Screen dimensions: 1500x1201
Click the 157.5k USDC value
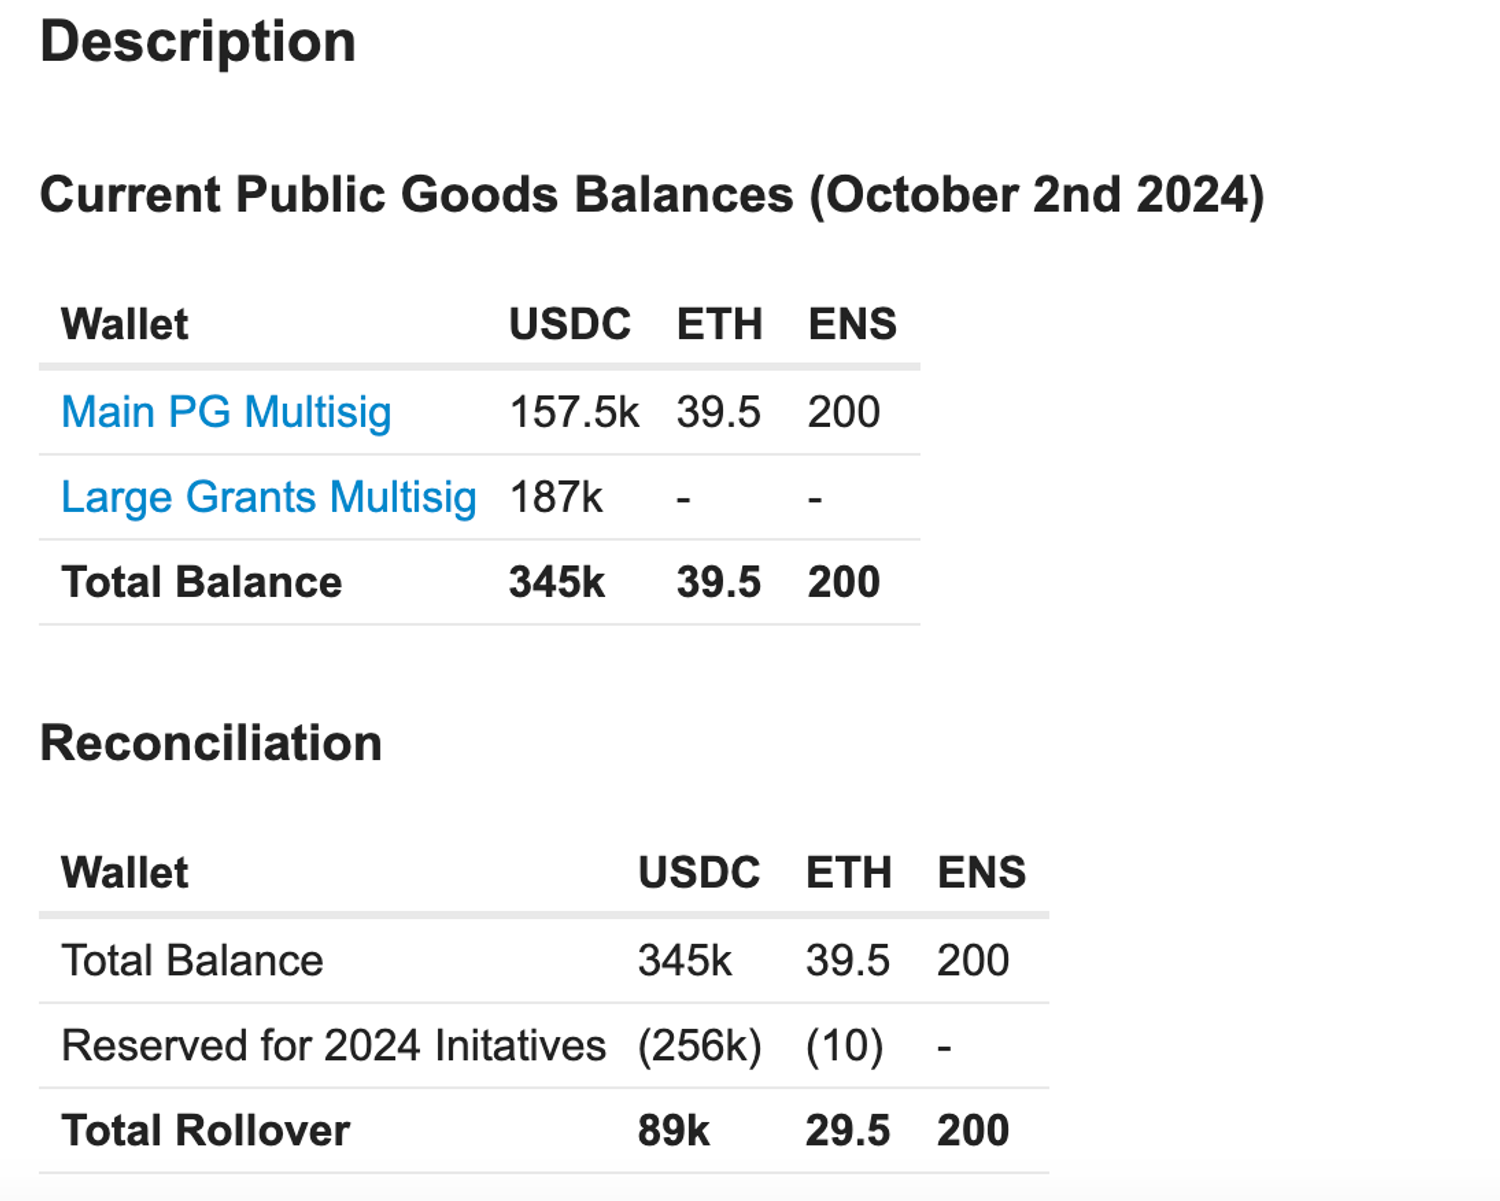click(x=574, y=413)
